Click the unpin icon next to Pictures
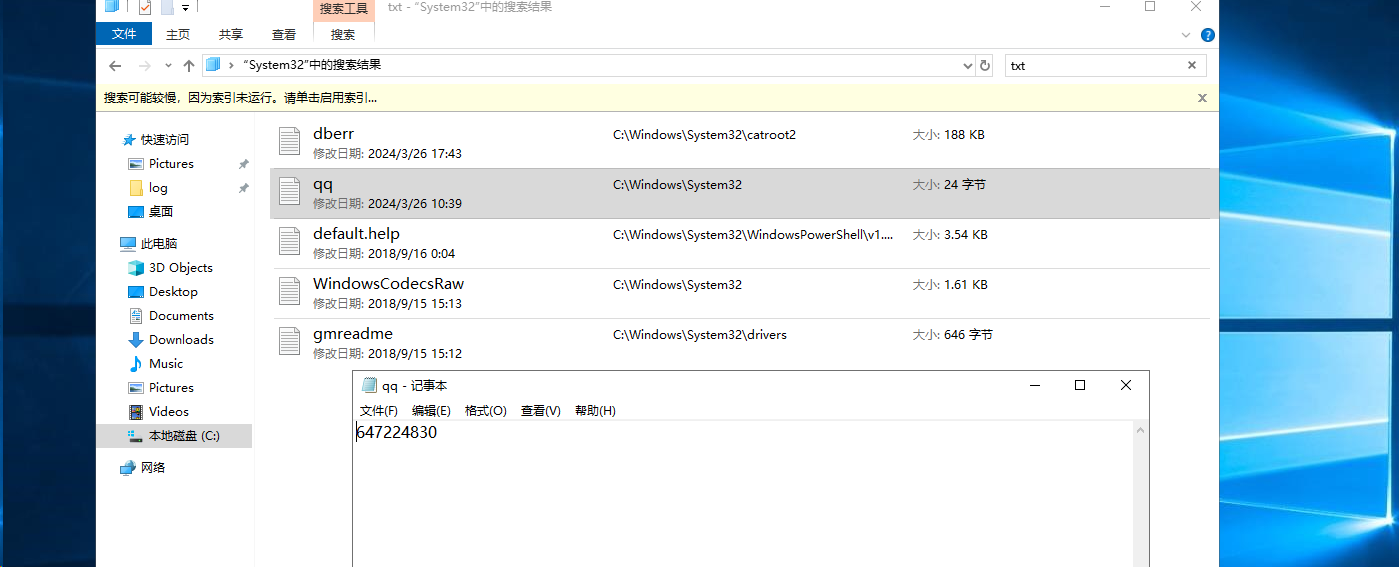The image size is (1399, 567). (x=243, y=164)
